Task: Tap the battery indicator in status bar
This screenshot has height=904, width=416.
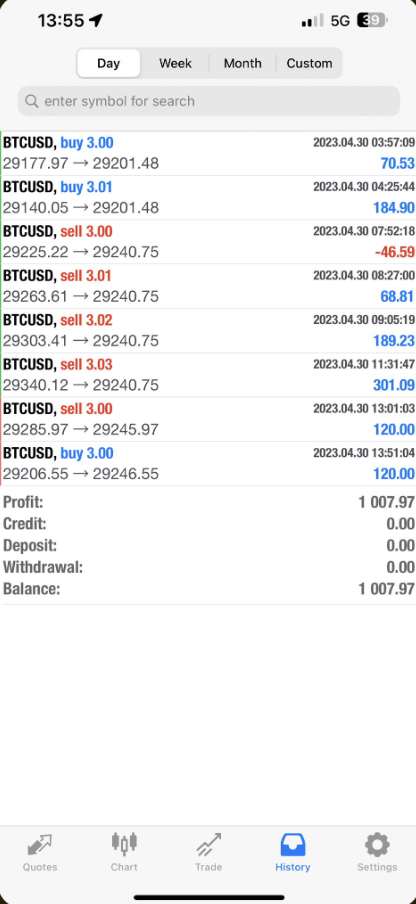Action: [372, 21]
